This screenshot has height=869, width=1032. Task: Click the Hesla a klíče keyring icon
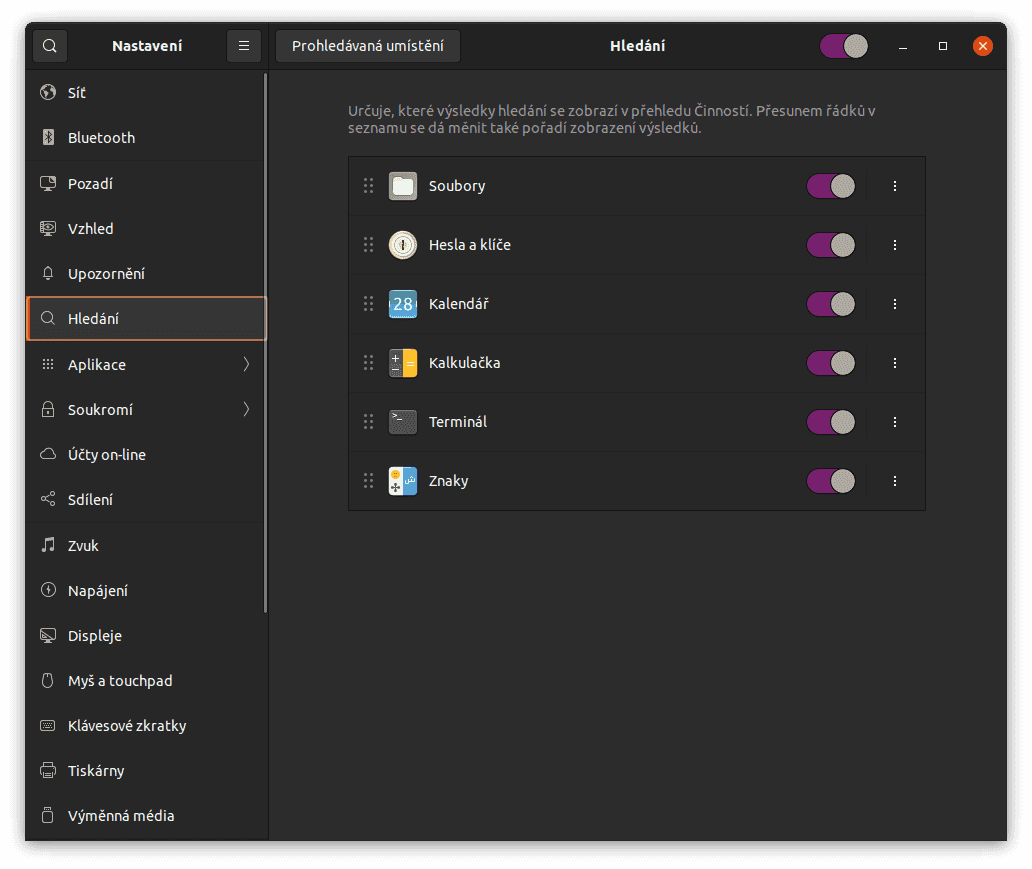(402, 244)
